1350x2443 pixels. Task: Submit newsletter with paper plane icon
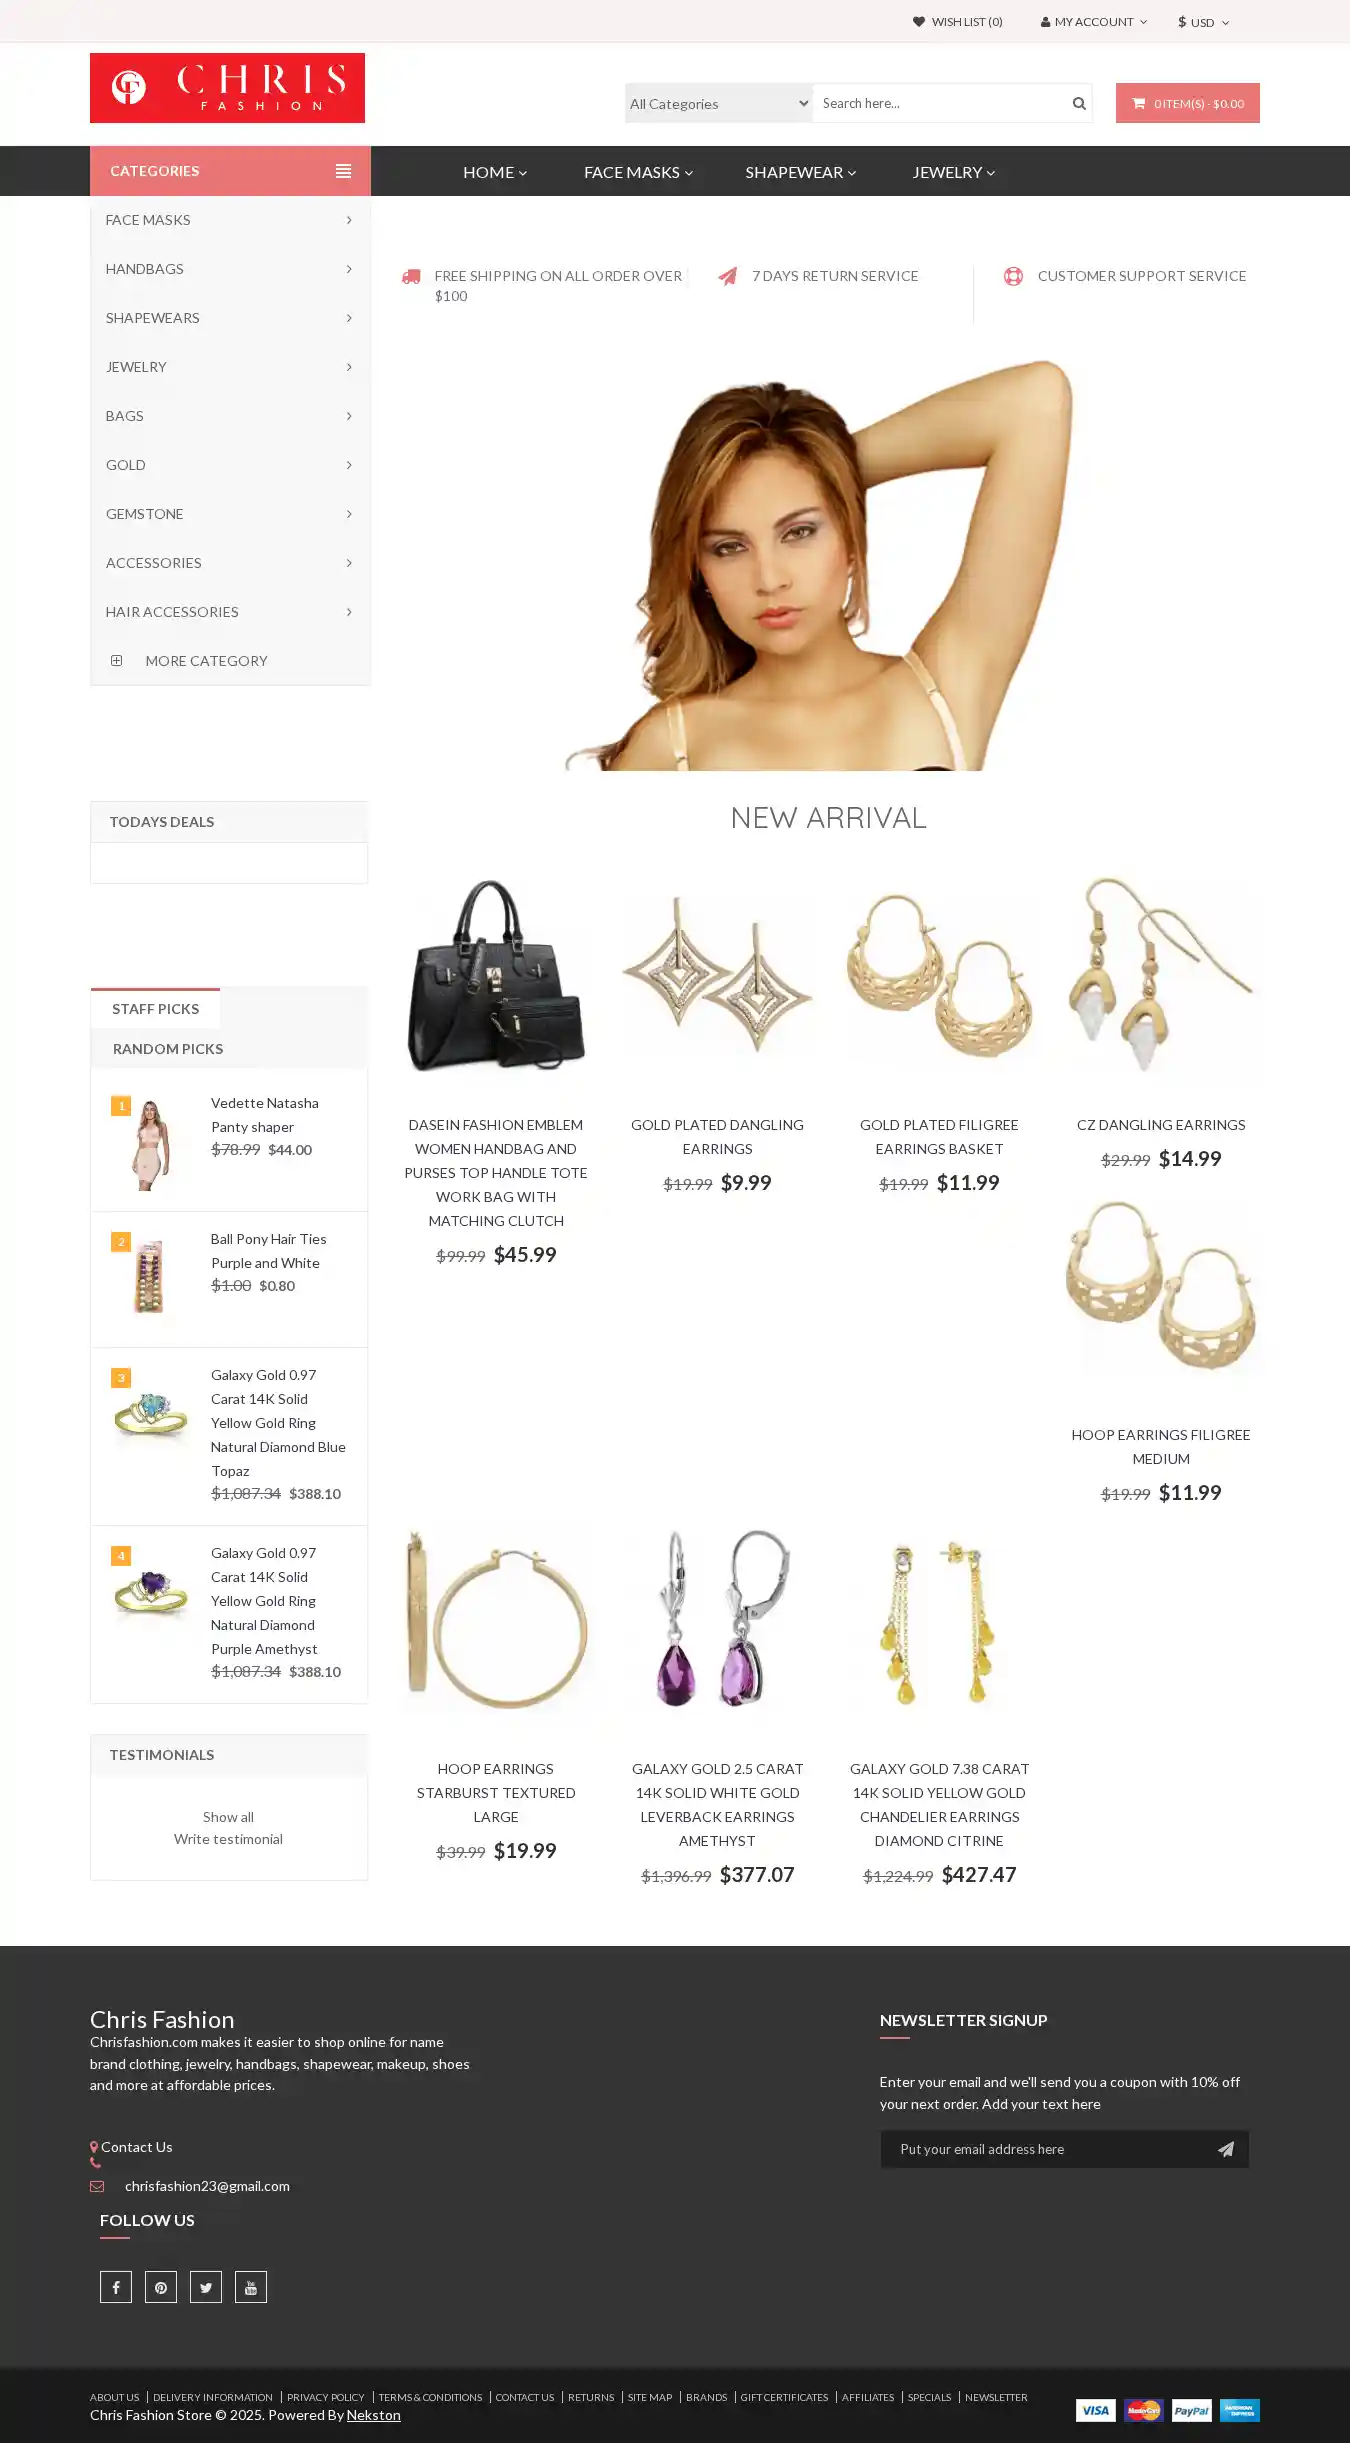[1225, 2148]
